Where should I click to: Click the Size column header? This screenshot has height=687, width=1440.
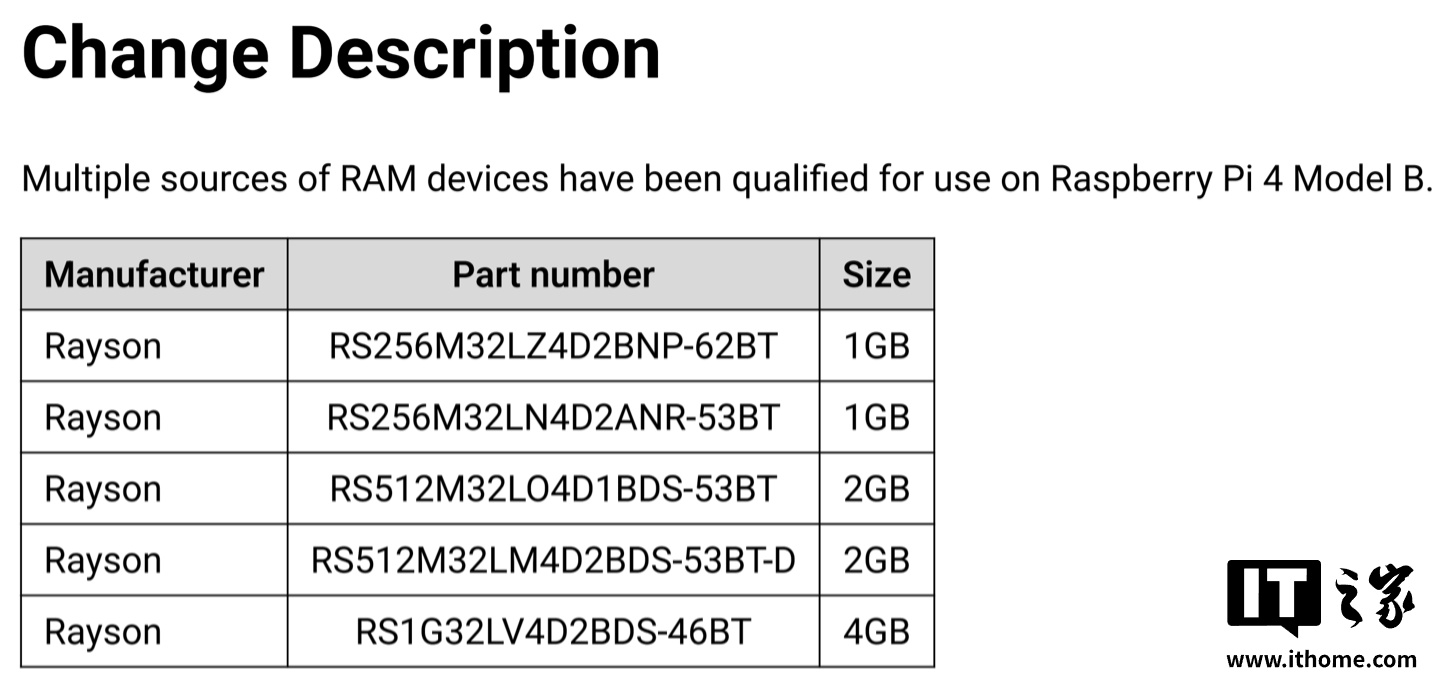[x=876, y=274]
